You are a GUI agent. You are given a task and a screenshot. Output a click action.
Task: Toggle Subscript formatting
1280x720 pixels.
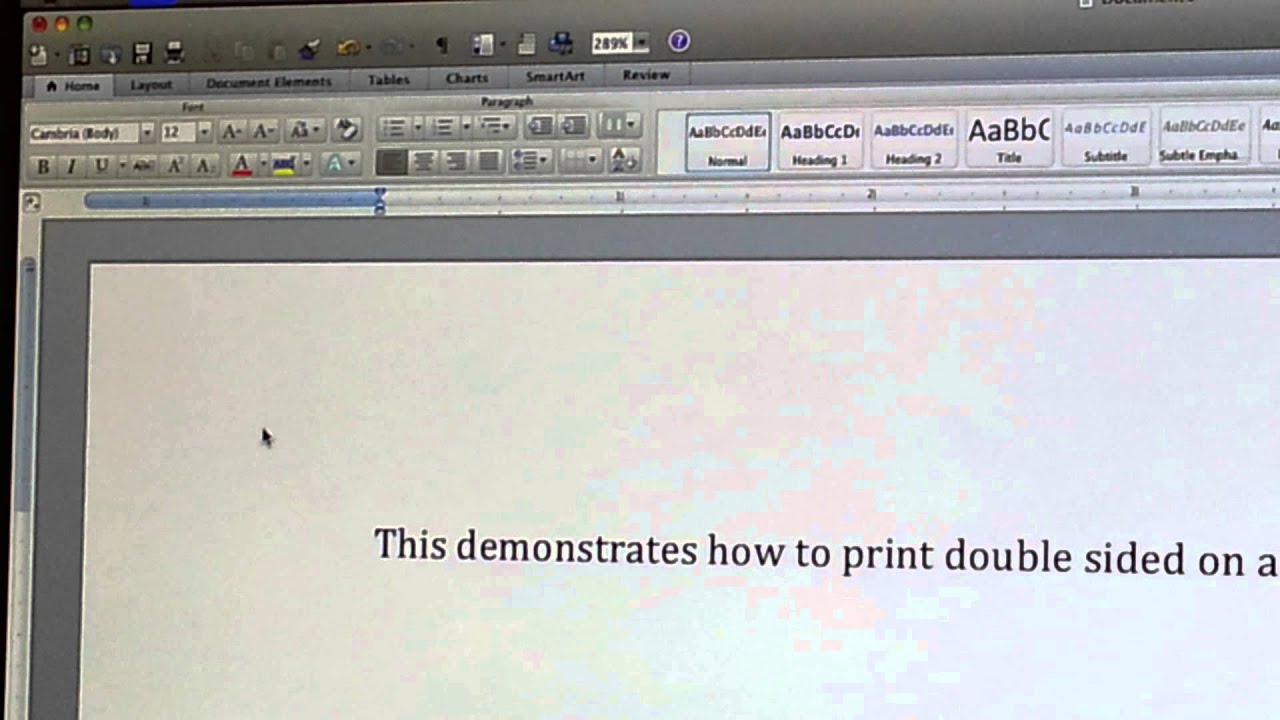point(205,165)
